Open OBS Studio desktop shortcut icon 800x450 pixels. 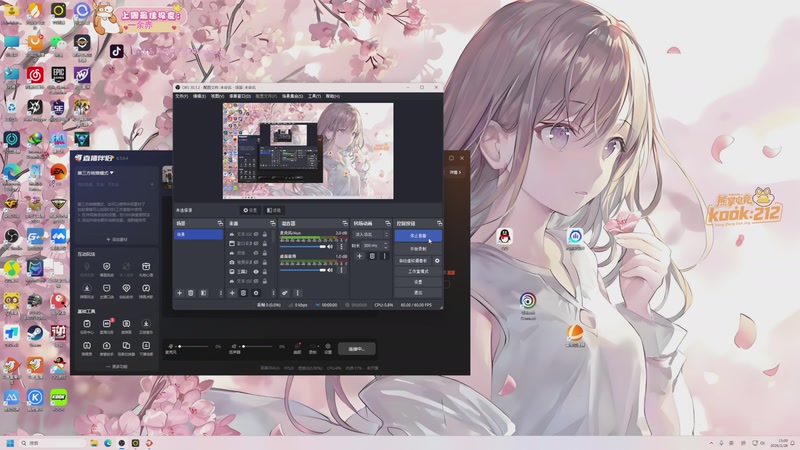pos(12,236)
